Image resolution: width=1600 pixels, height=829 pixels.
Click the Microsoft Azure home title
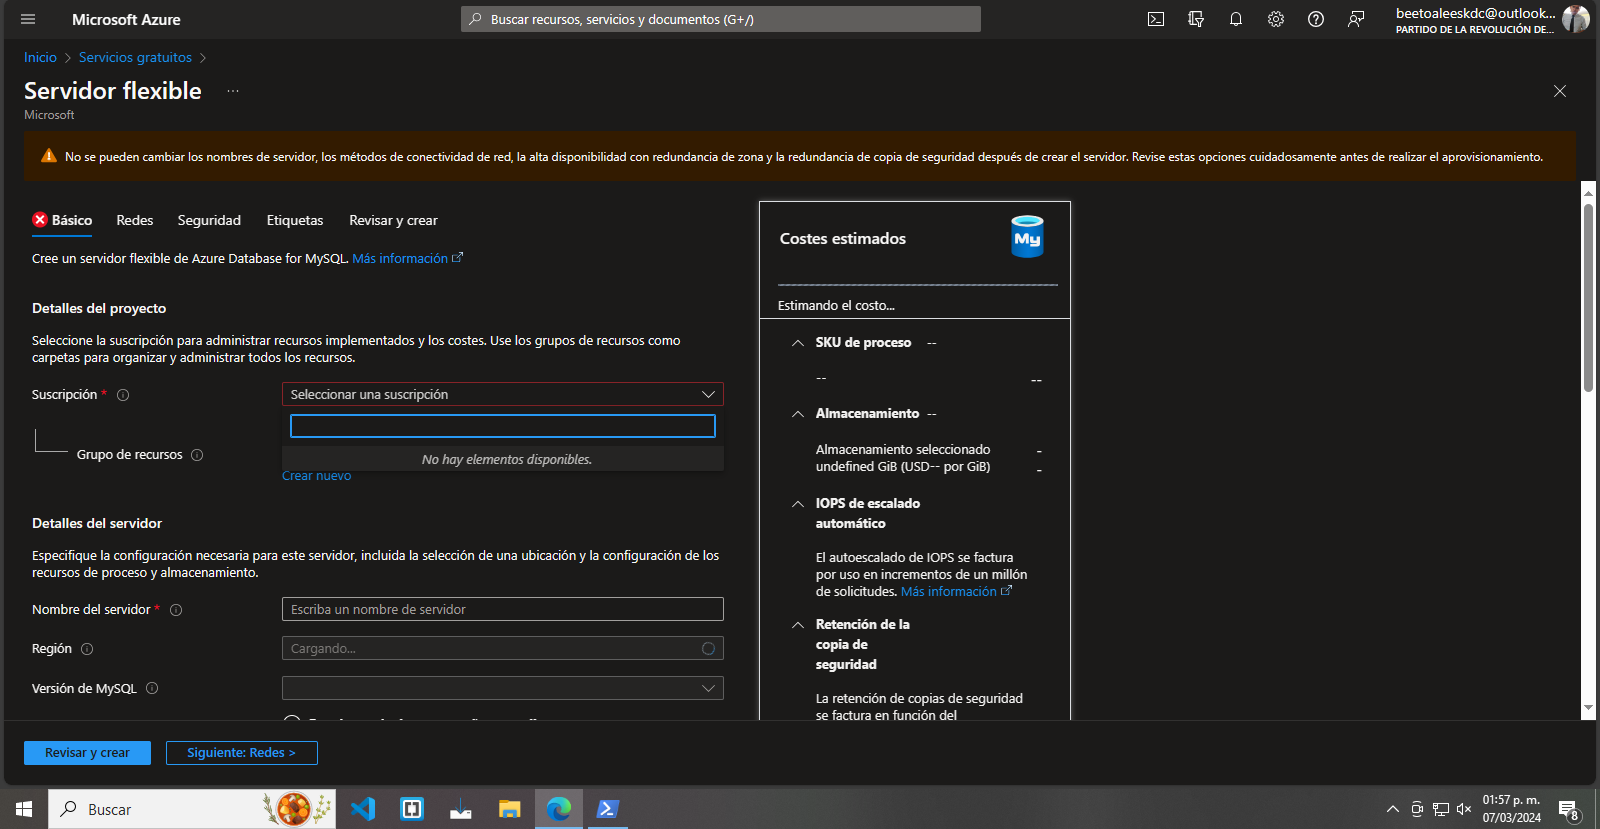[x=126, y=19]
